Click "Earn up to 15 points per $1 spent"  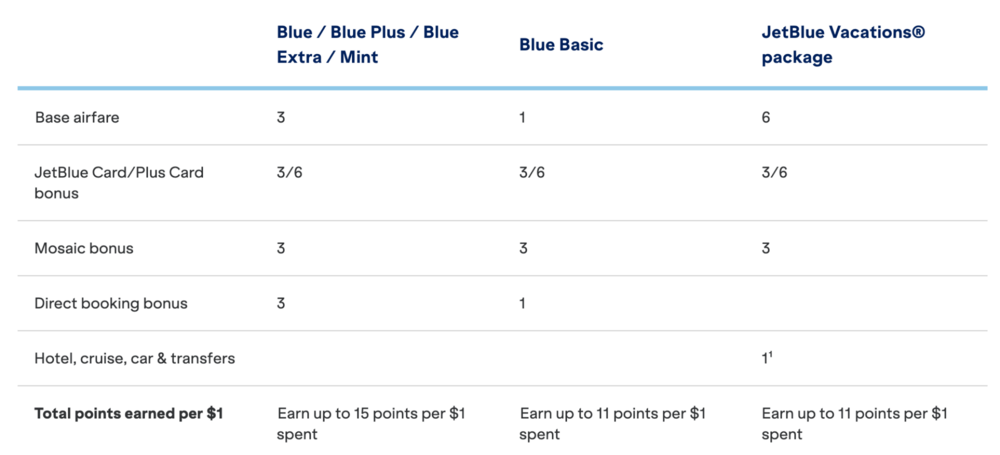tap(371, 423)
